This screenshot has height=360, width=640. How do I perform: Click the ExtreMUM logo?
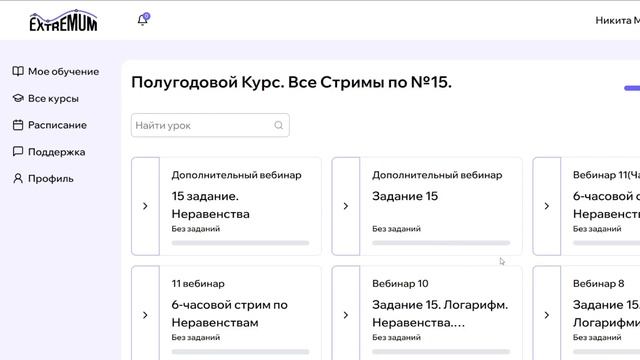(x=63, y=20)
